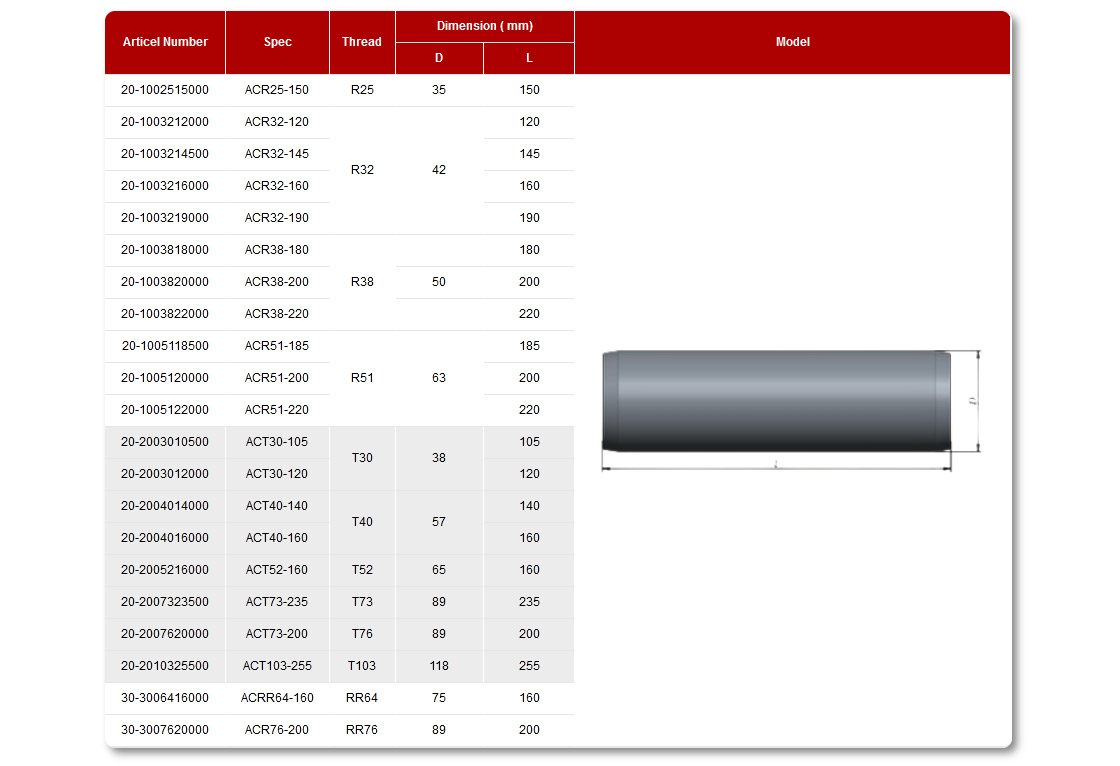Image resolution: width=1120 pixels, height=766 pixels.
Task: Click spec ACR76-200
Action: pos(277,730)
